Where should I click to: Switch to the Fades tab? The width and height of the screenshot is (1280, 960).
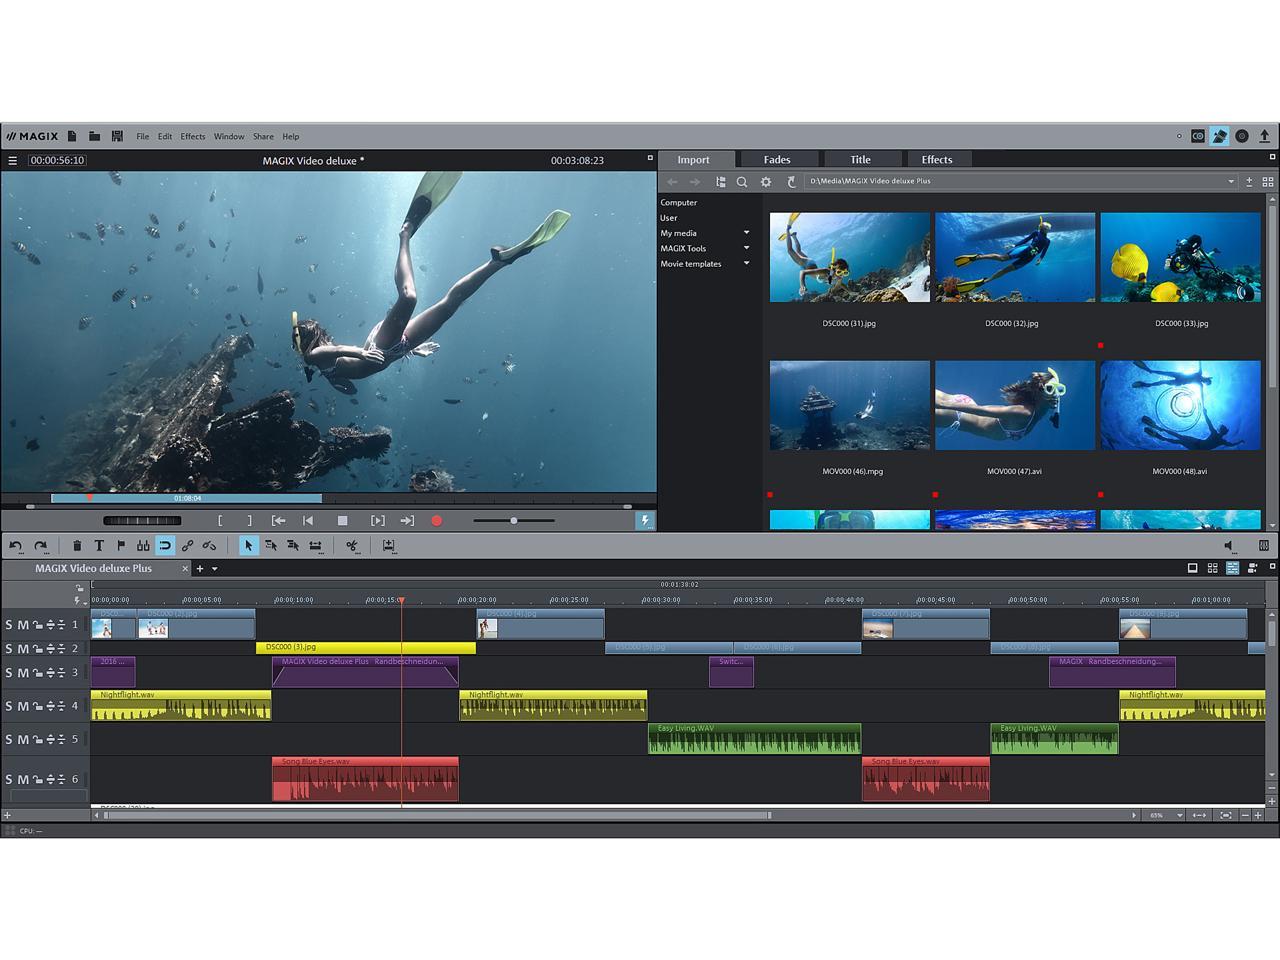pos(777,160)
